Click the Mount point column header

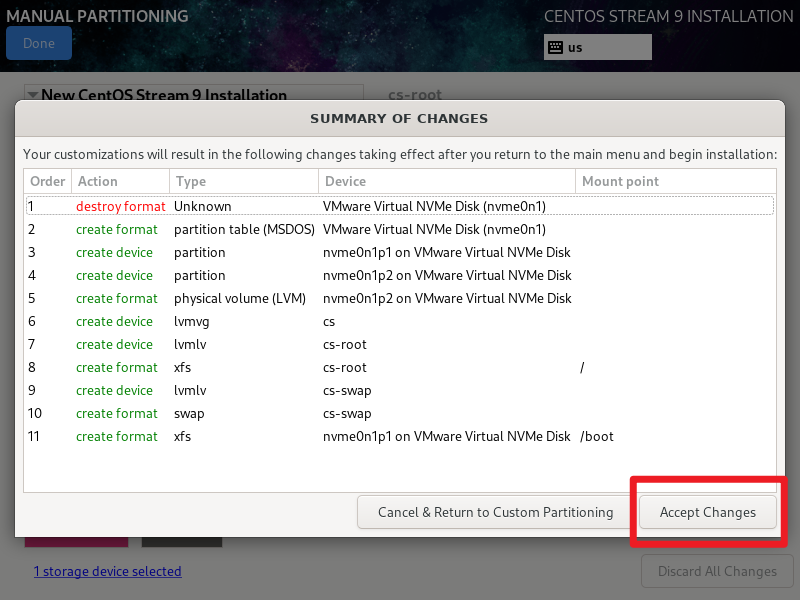[676, 182]
